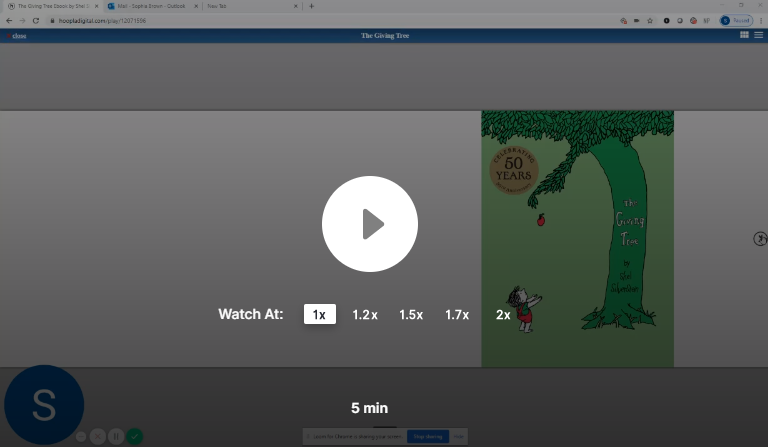This screenshot has height=447, width=768.
Task: Open the Loom extension icon with red badge
Action: (693, 21)
